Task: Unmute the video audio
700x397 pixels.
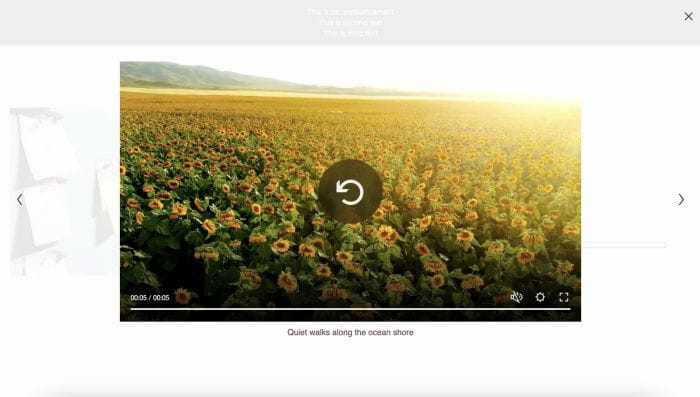Action: coord(517,297)
